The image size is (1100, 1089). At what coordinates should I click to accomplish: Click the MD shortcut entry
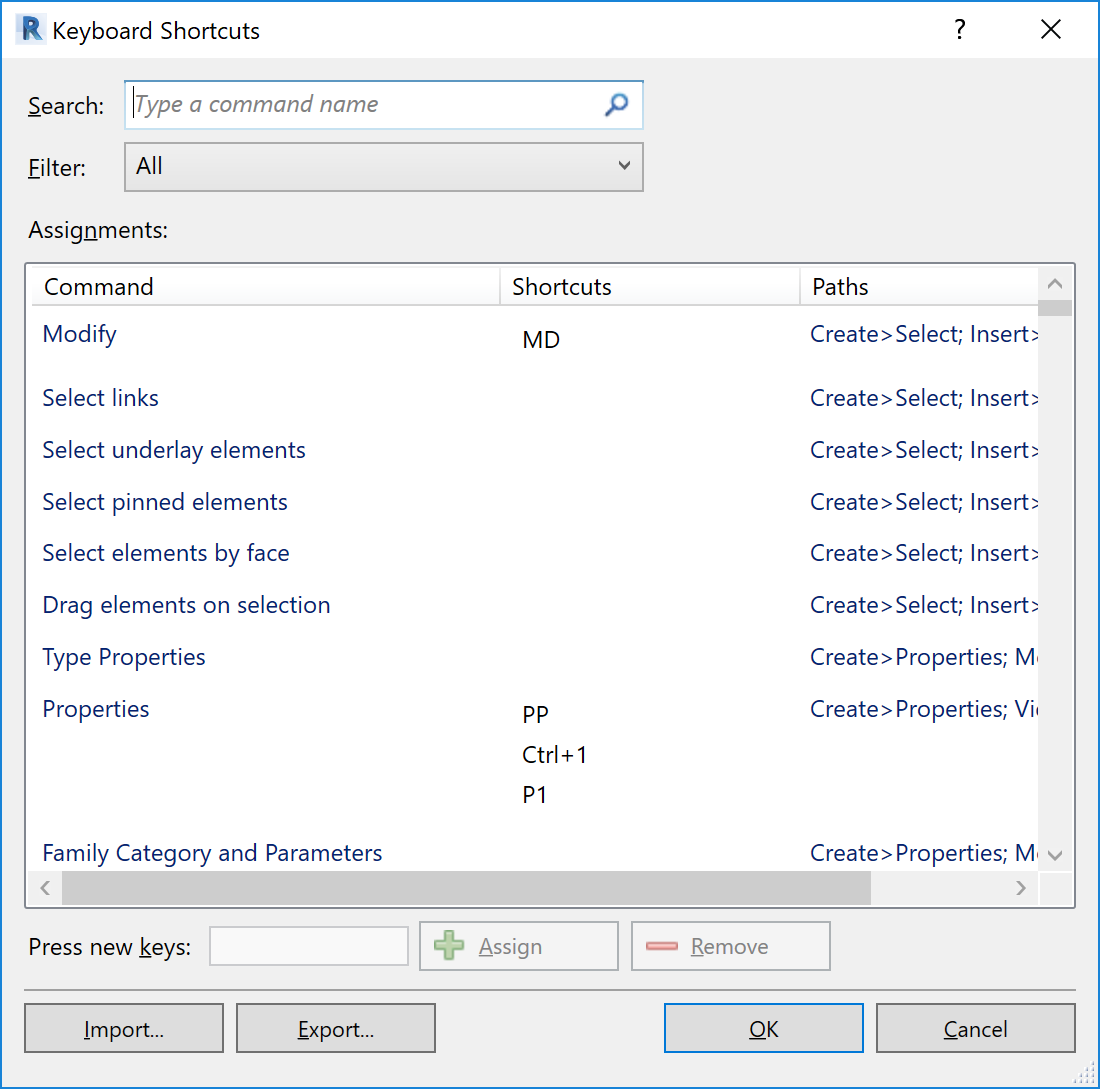coord(541,340)
